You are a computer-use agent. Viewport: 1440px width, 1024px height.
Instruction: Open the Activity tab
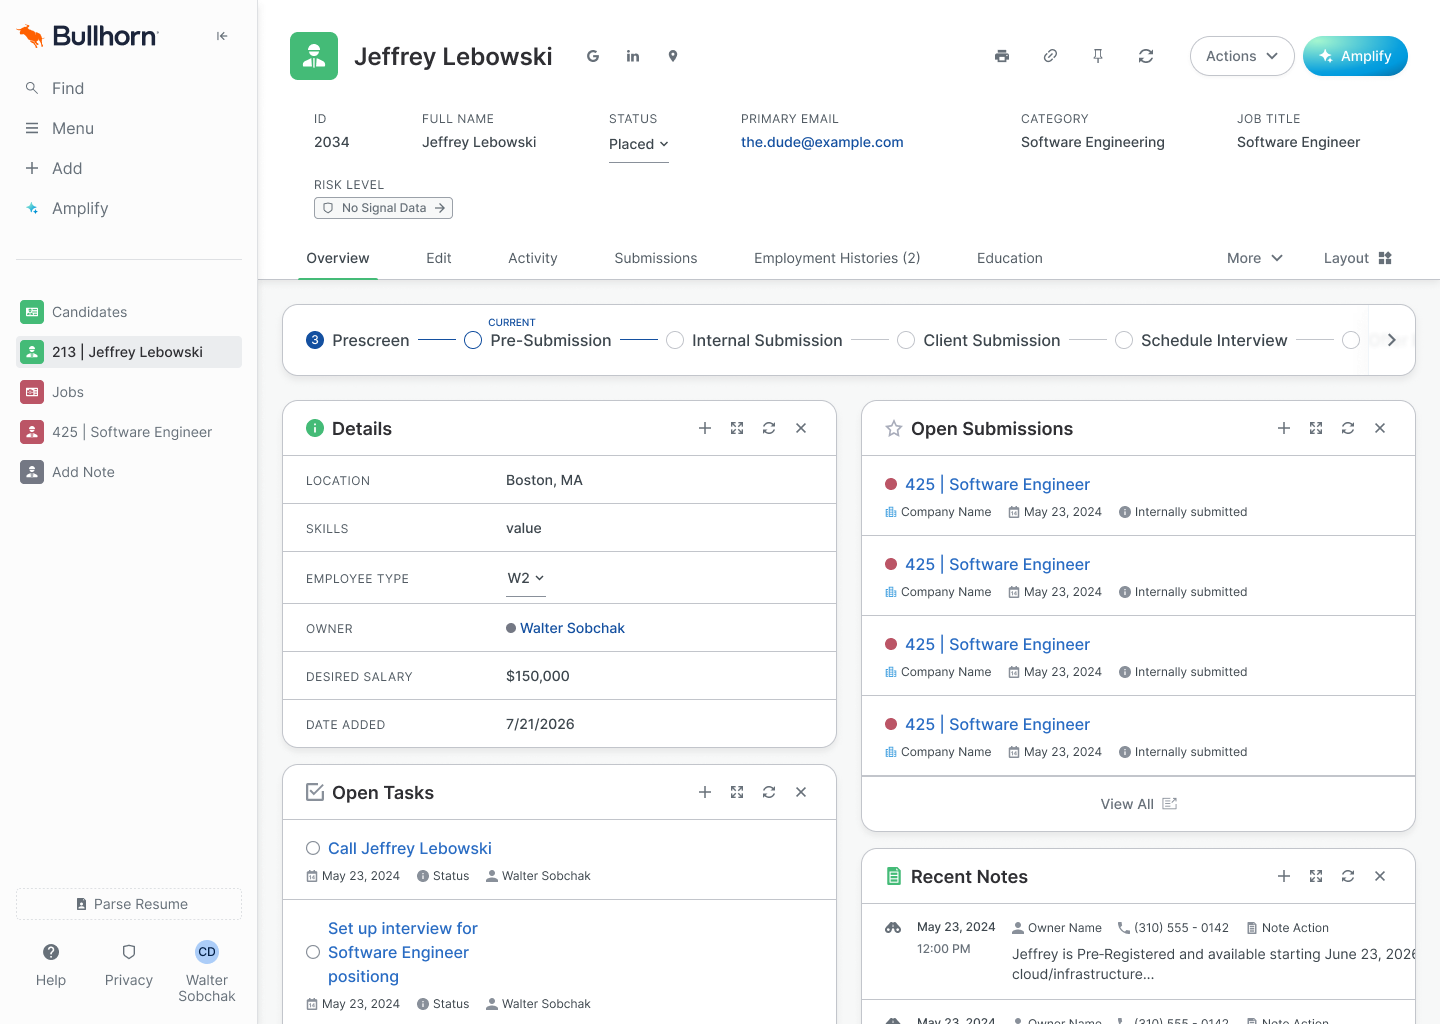pos(533,258)
